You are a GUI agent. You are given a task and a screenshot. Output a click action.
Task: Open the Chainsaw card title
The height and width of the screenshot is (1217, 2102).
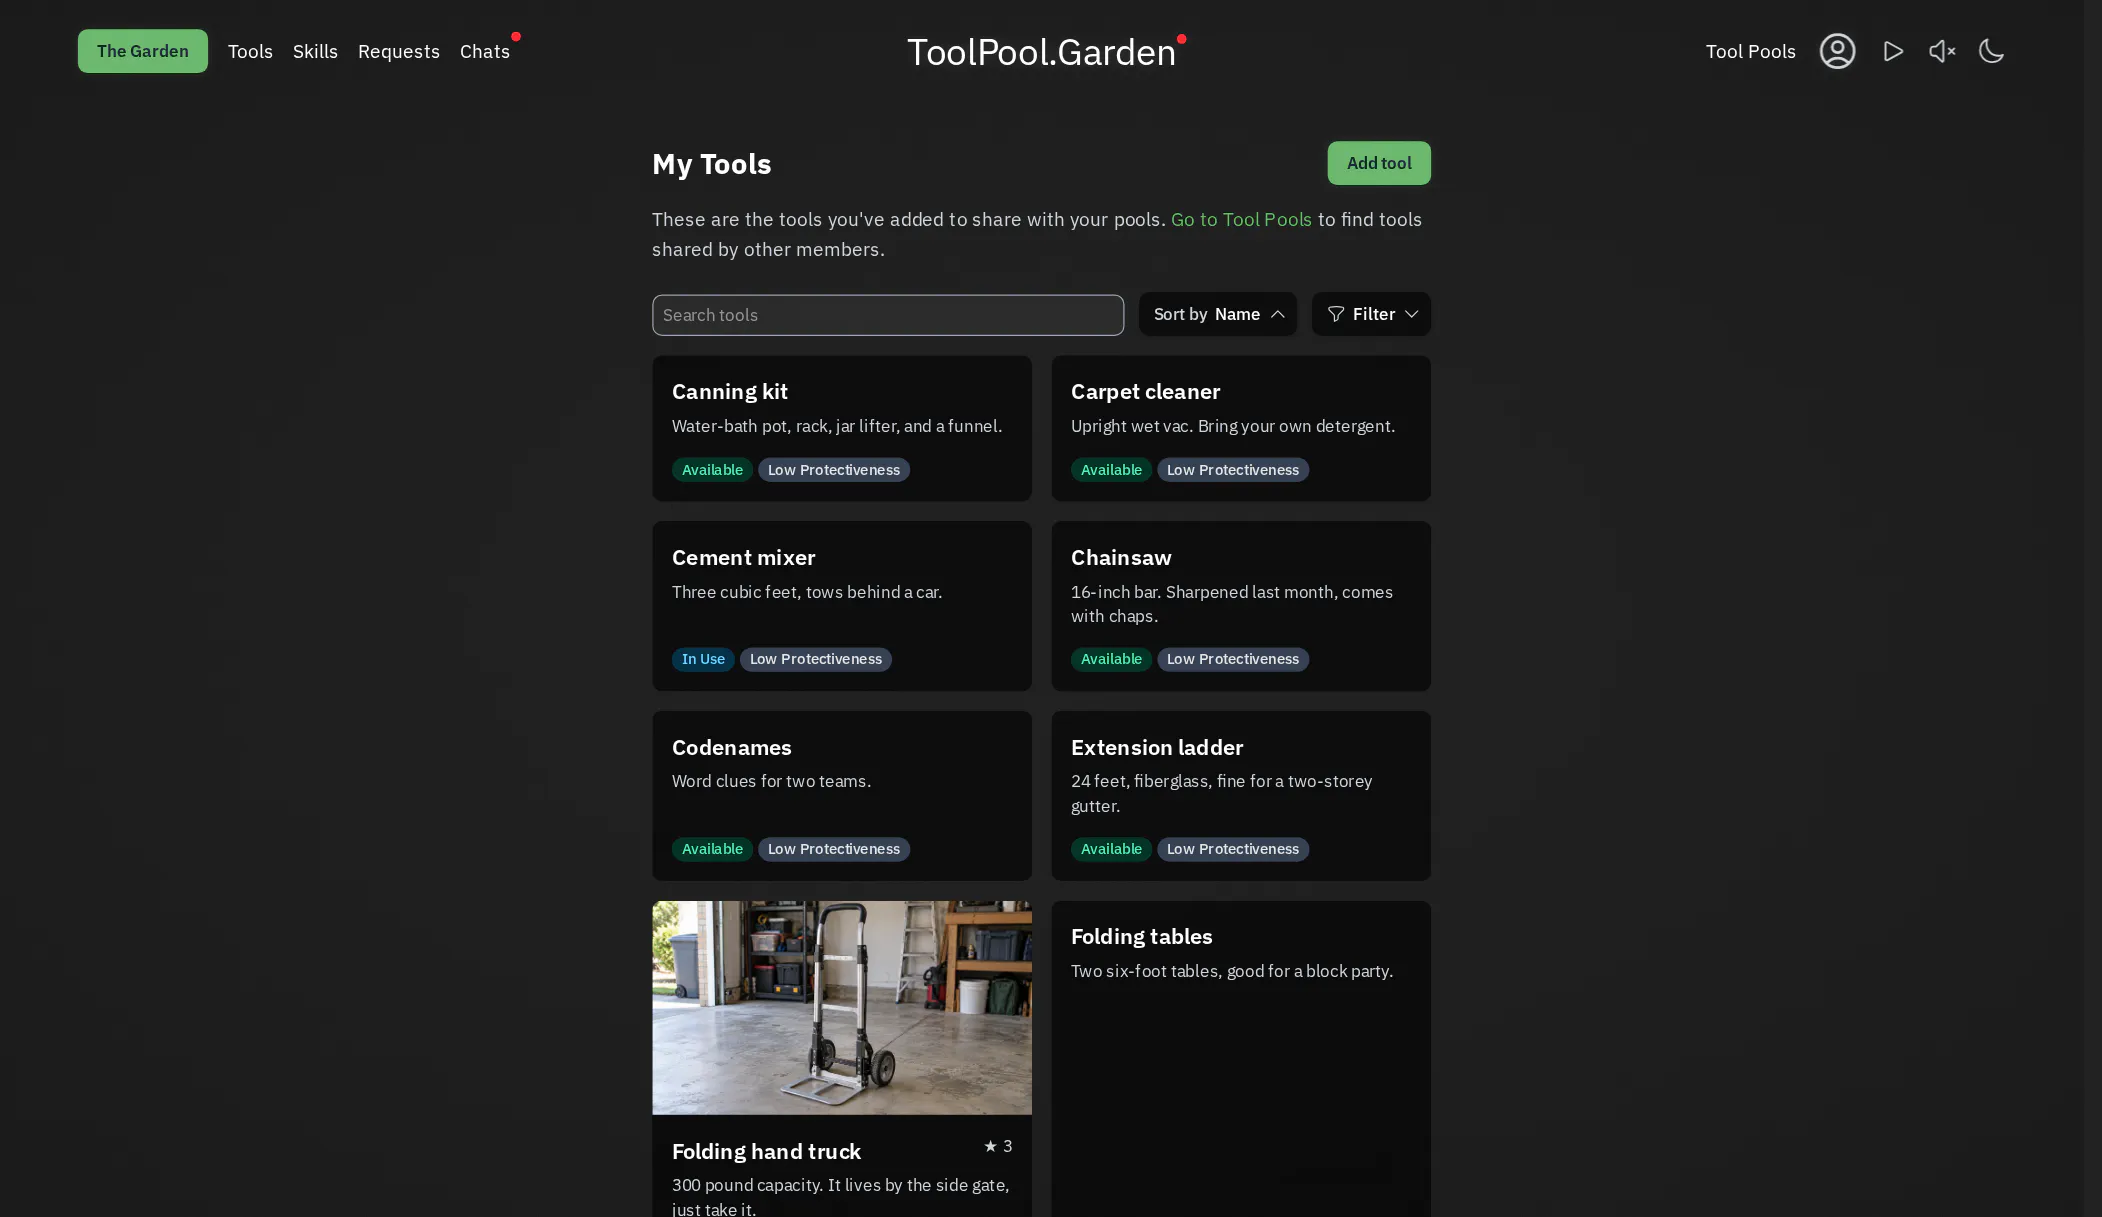point(1121,558)
